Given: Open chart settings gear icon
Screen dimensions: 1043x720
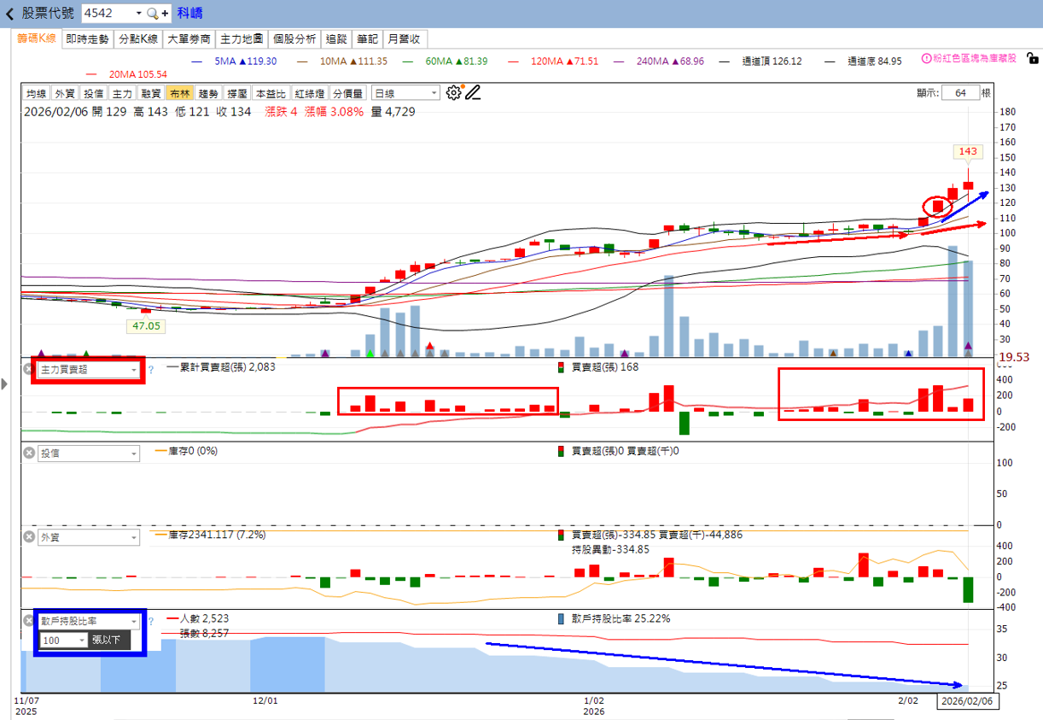Looking at the screenshot, I should [x=454, y=93].
